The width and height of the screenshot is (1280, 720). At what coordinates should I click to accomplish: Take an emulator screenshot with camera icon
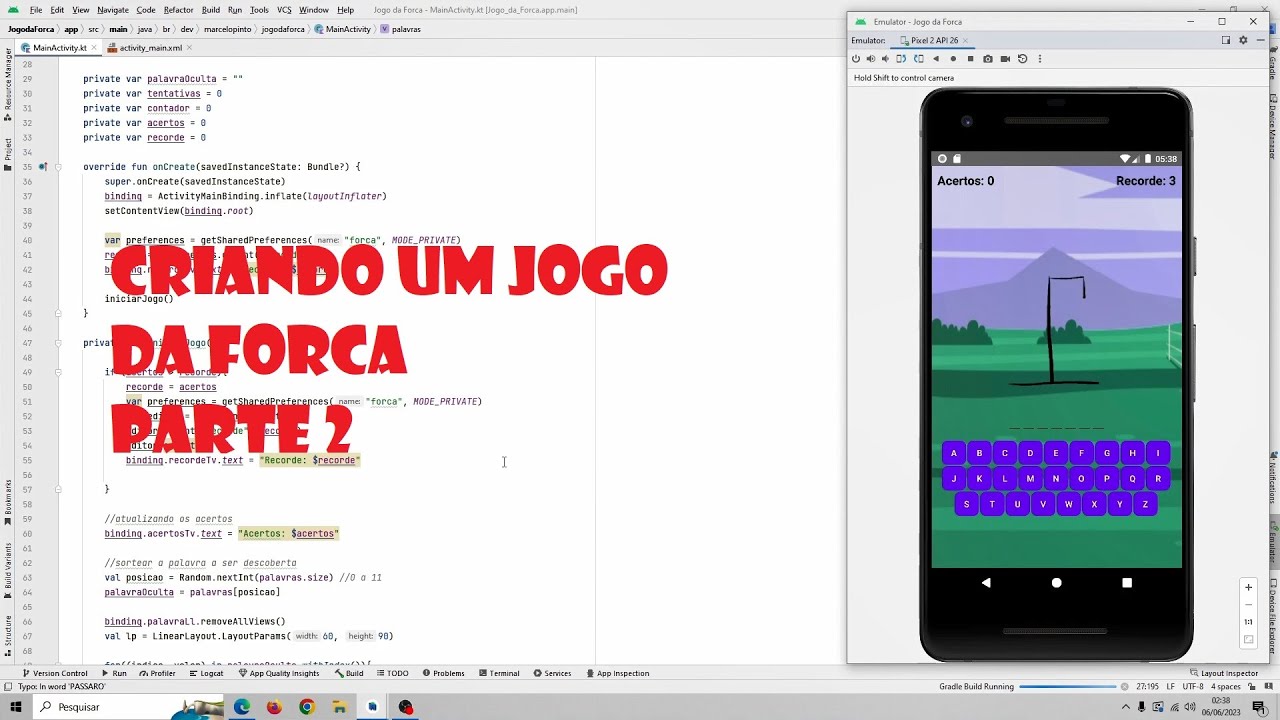[x=988, y=59]
